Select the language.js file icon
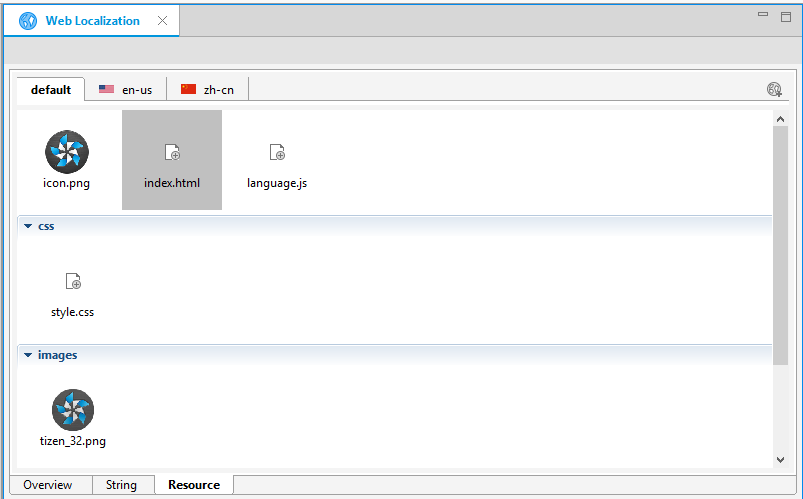803x499 pixels. [x=277, y=152]
